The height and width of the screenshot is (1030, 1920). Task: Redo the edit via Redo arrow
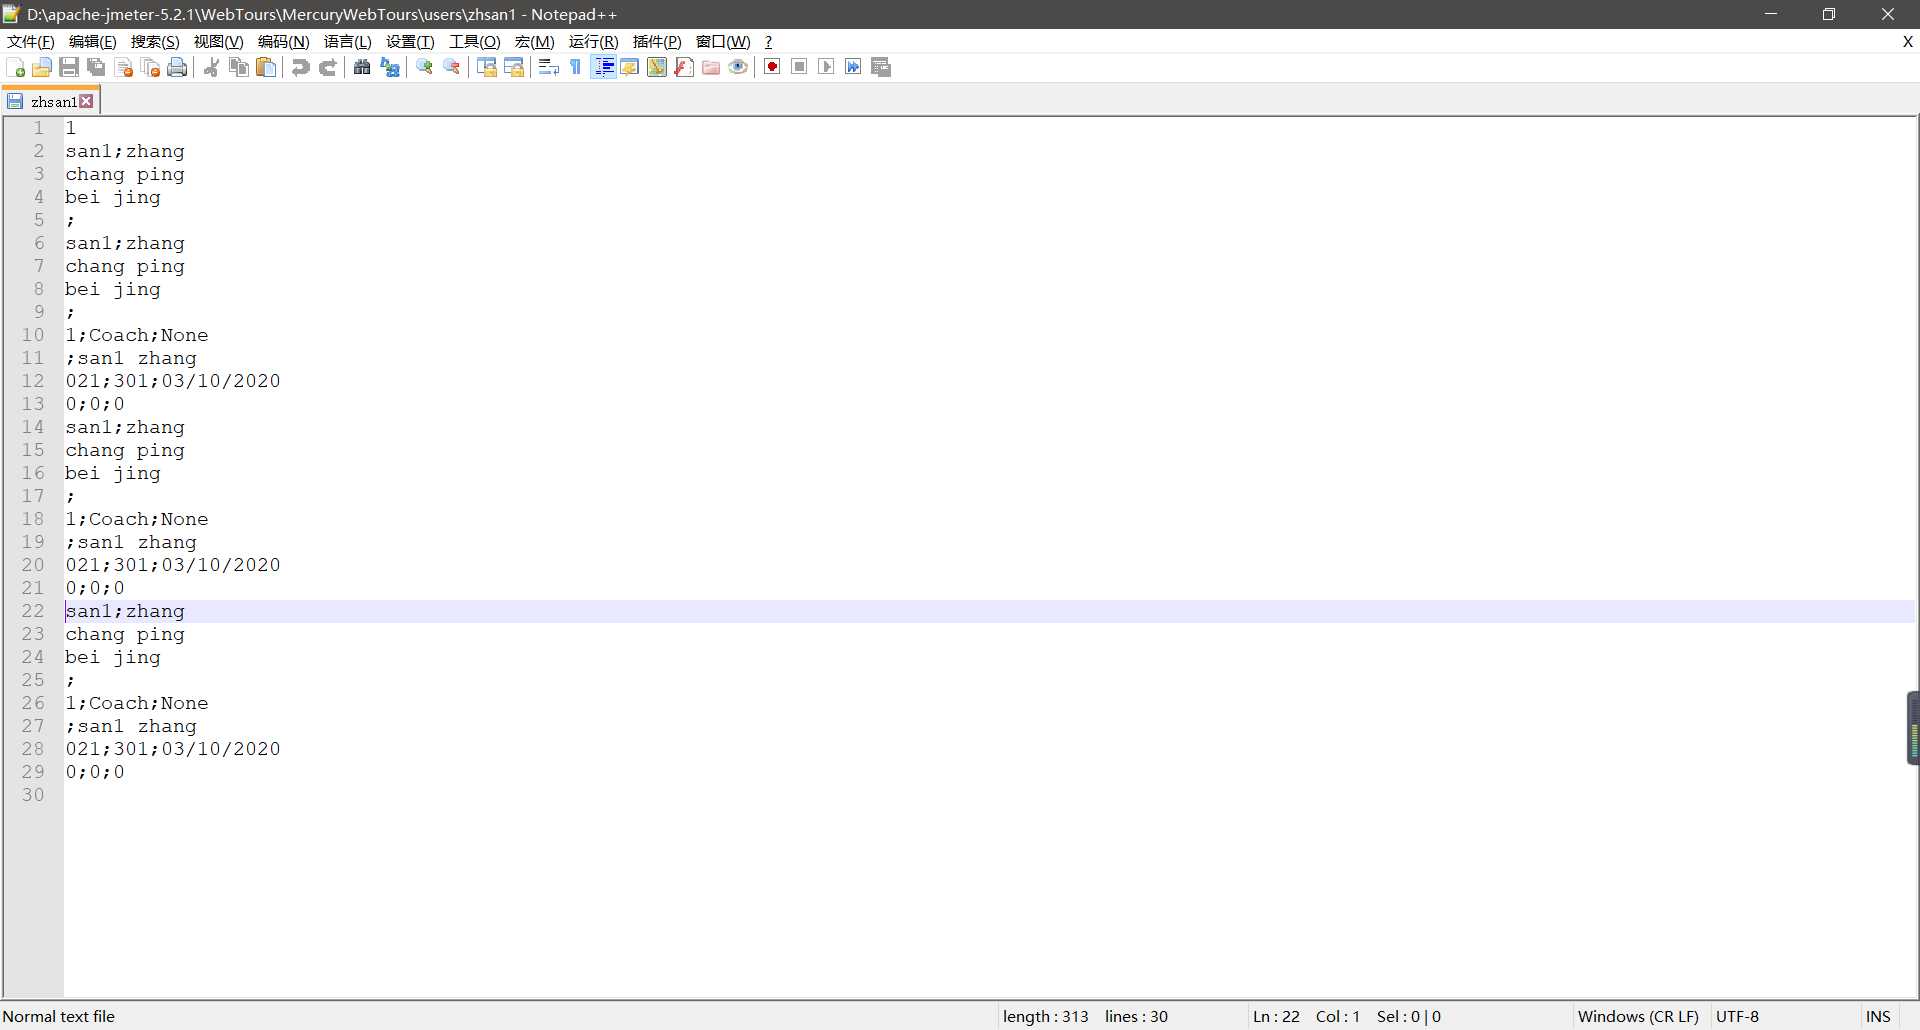328,67
